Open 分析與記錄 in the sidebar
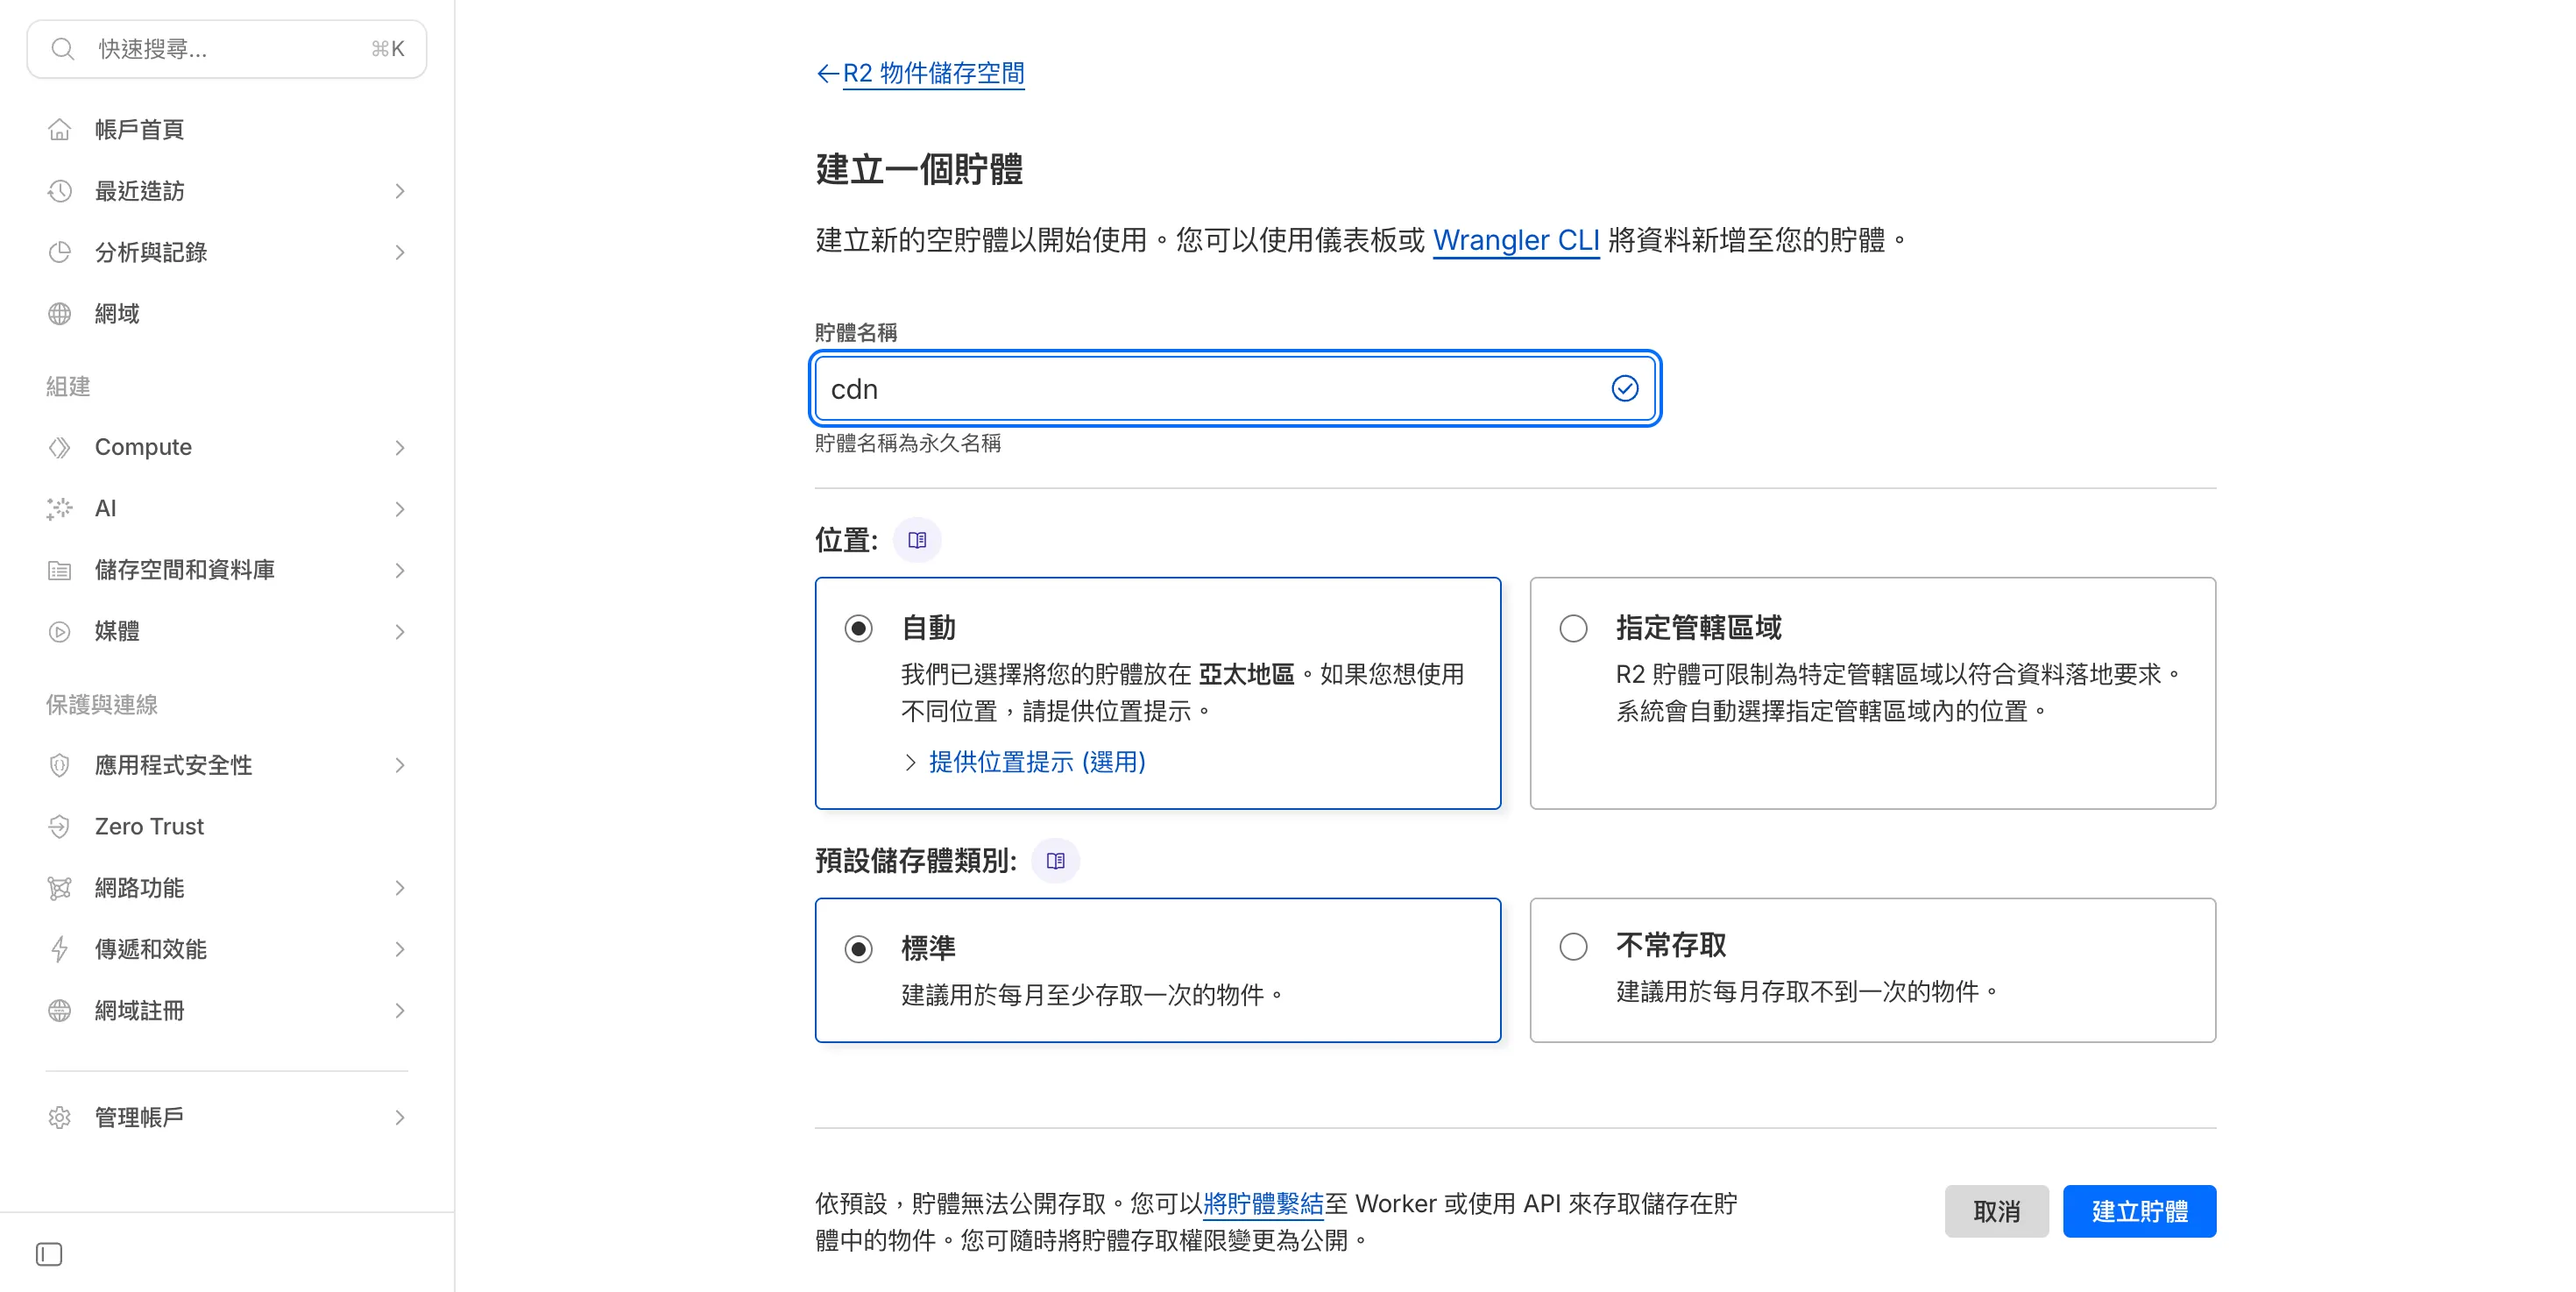Viewport: 2576px width, 1292px height. coord(151,252)
